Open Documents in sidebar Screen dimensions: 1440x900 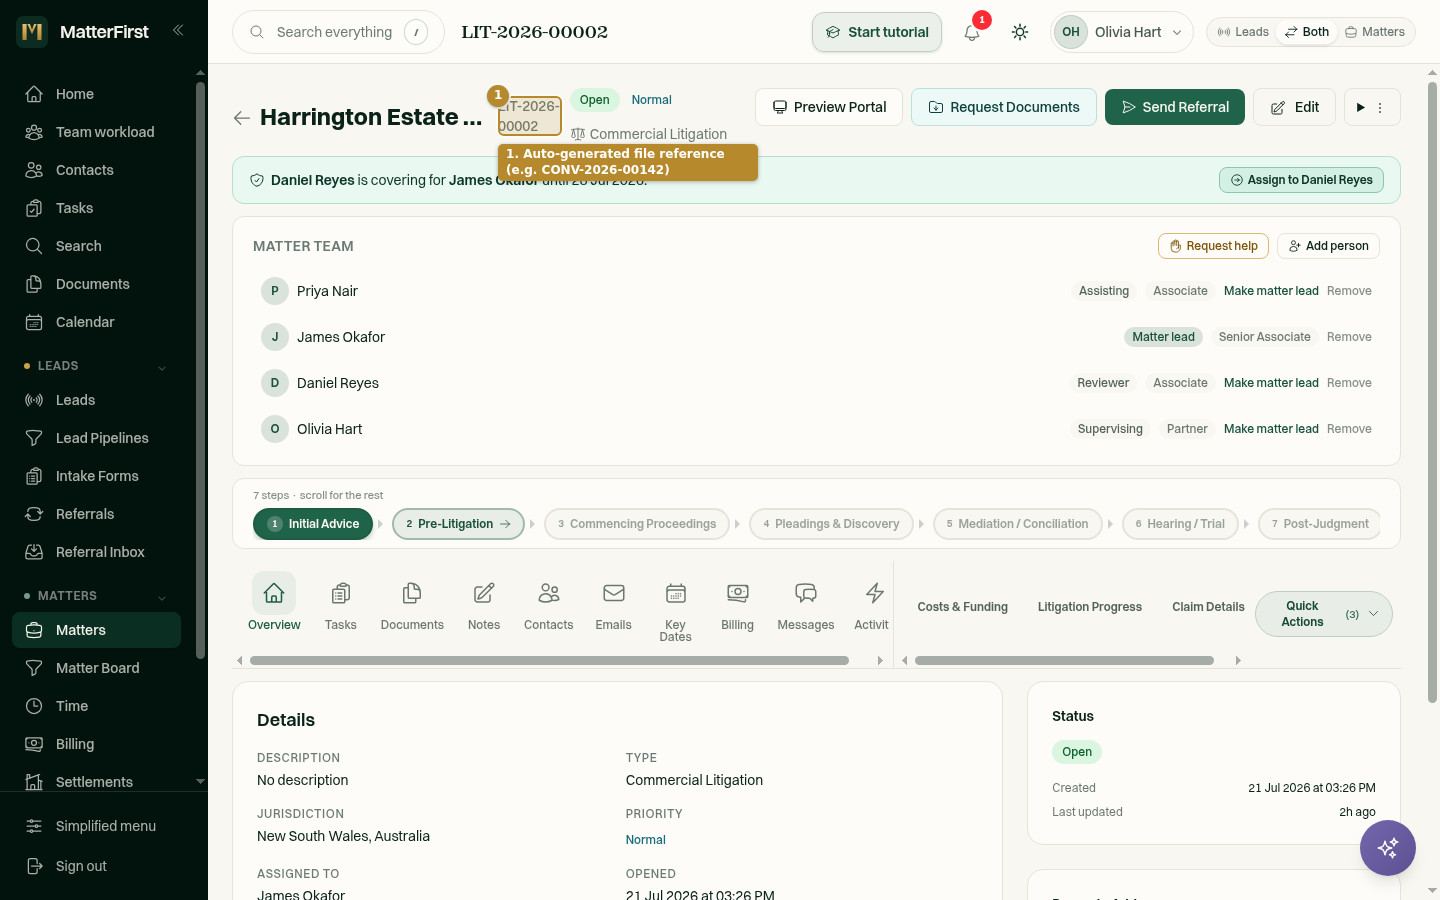coord(96,284)
